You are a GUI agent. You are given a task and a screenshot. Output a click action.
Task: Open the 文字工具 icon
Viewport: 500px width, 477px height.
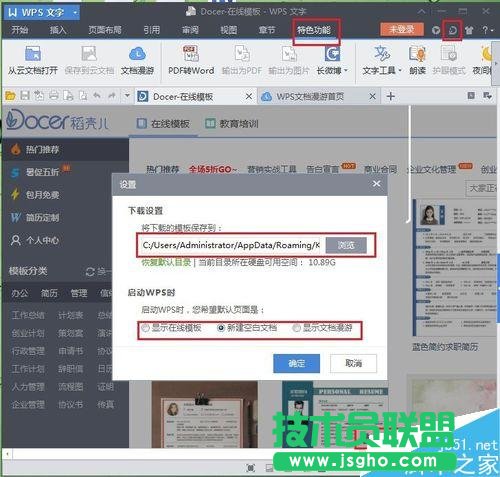(382, 54)
